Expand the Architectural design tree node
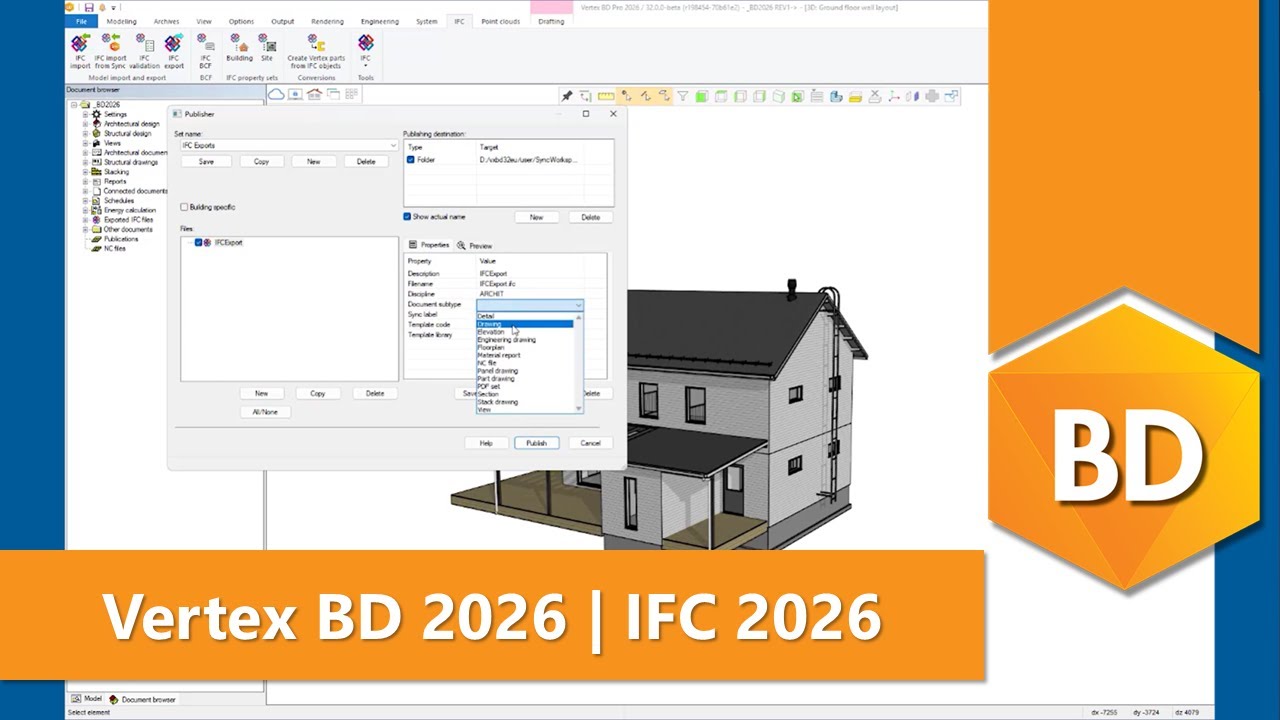 (x=86, y=124)
